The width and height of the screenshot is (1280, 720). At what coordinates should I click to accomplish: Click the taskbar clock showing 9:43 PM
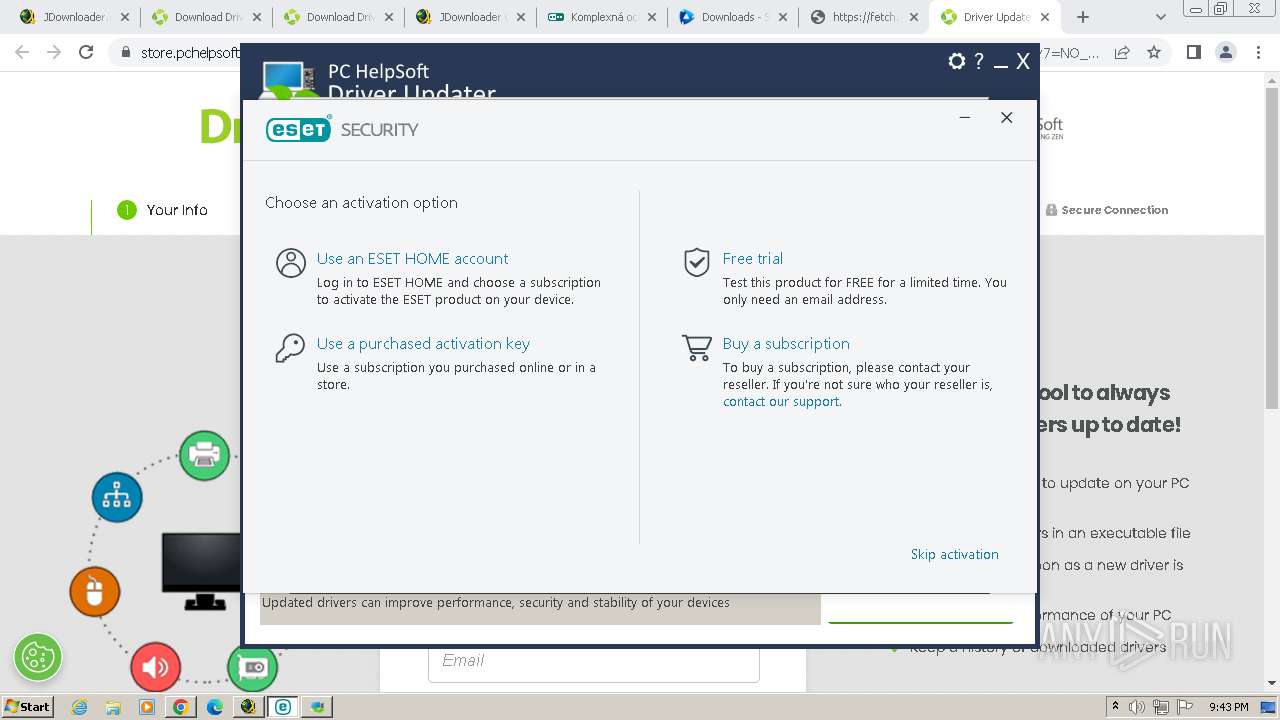(1228, 707)
